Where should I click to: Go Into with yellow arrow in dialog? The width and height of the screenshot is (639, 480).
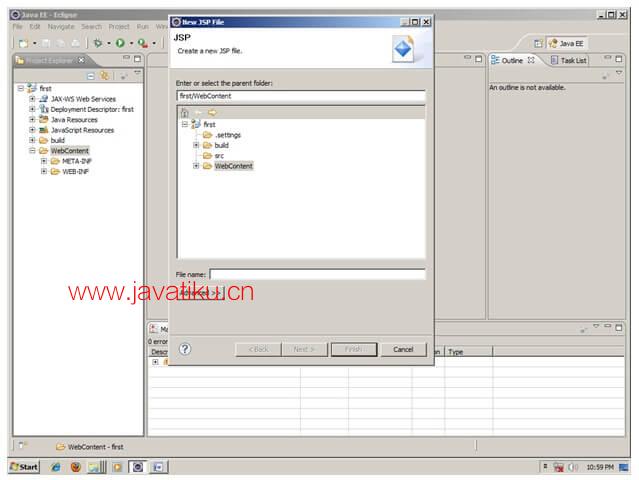(x=212, y=113)
